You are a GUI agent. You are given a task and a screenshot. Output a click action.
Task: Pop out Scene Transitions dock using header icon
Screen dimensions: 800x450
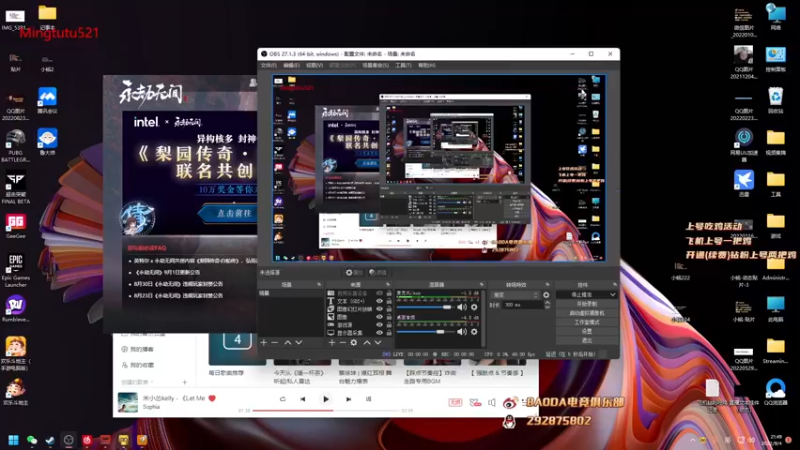547,284
